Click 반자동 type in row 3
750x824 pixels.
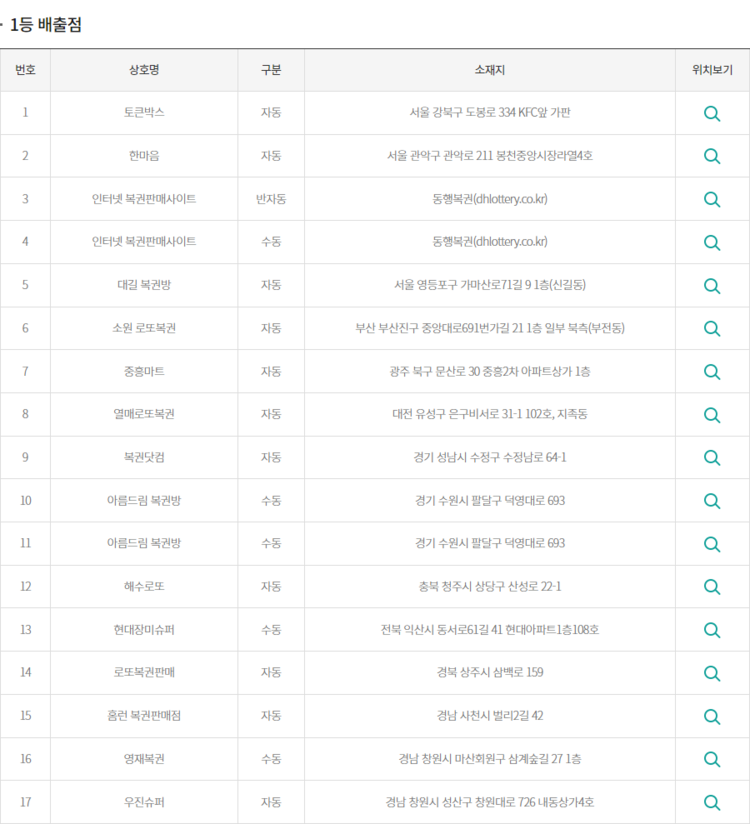pyautogui.click(x=271, y=199)
